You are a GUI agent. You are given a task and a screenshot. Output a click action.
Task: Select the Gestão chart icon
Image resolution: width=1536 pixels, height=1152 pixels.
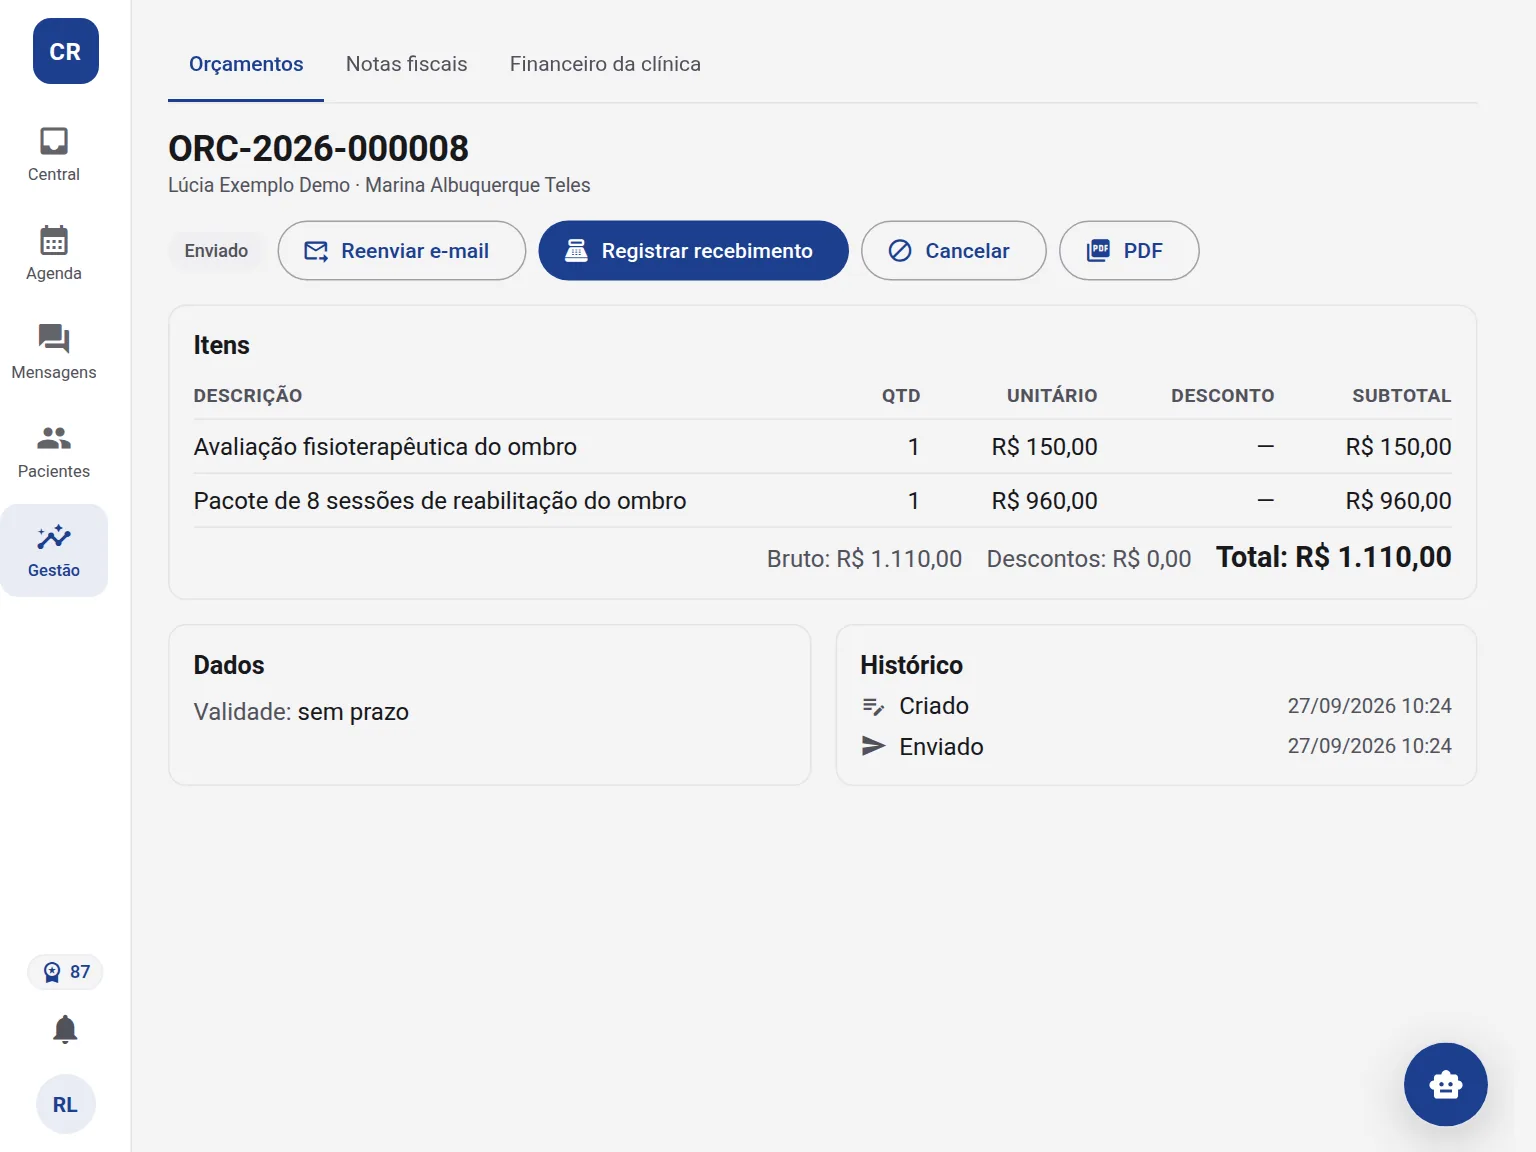54,537
